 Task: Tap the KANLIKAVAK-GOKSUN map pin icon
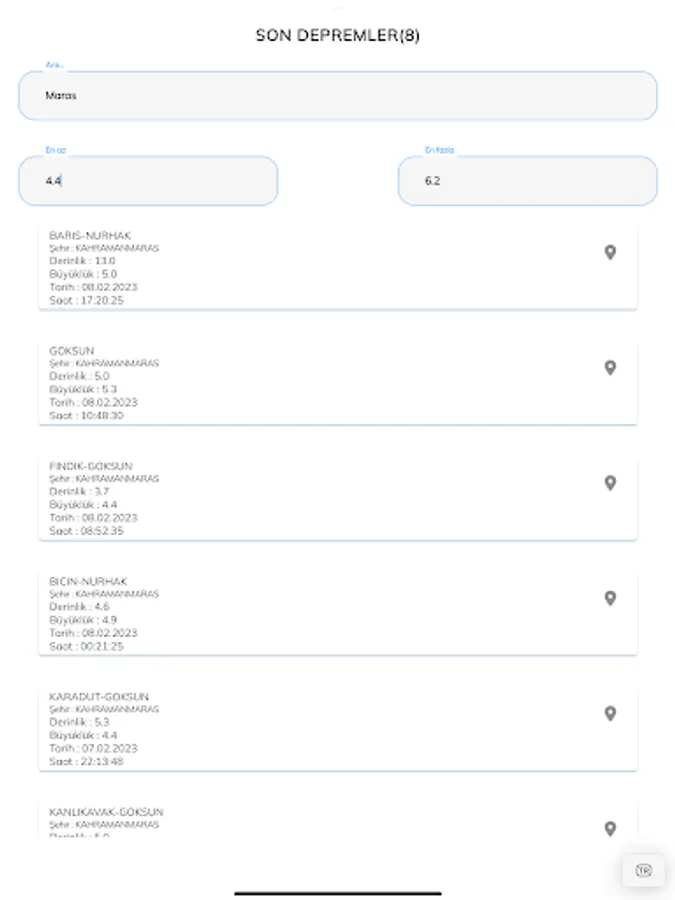(610, 828)
